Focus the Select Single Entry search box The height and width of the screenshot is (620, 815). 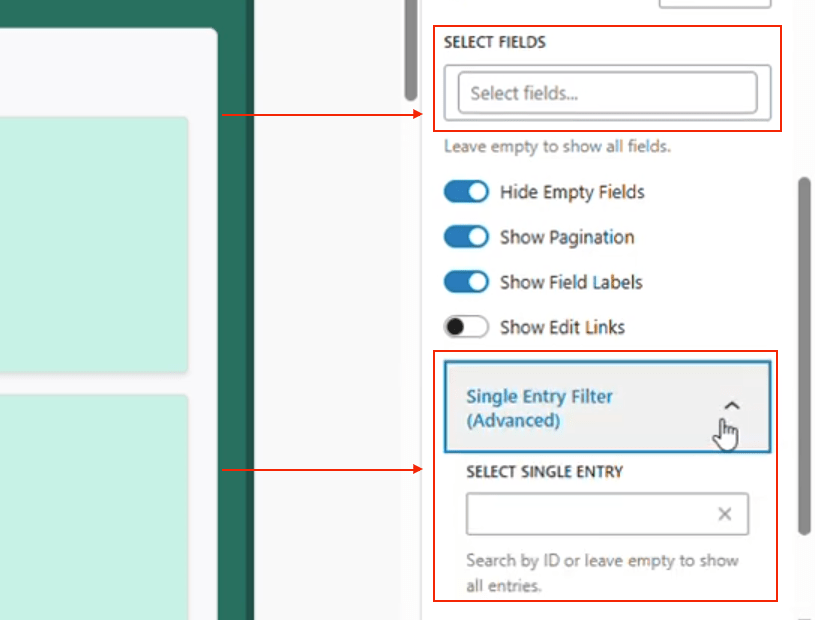point(590,513)
